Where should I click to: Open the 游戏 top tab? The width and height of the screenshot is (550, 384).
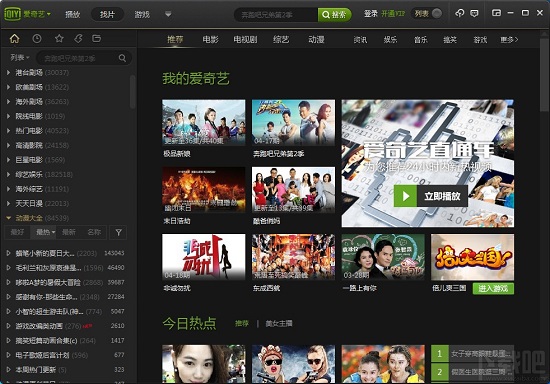tap(142, 14)
